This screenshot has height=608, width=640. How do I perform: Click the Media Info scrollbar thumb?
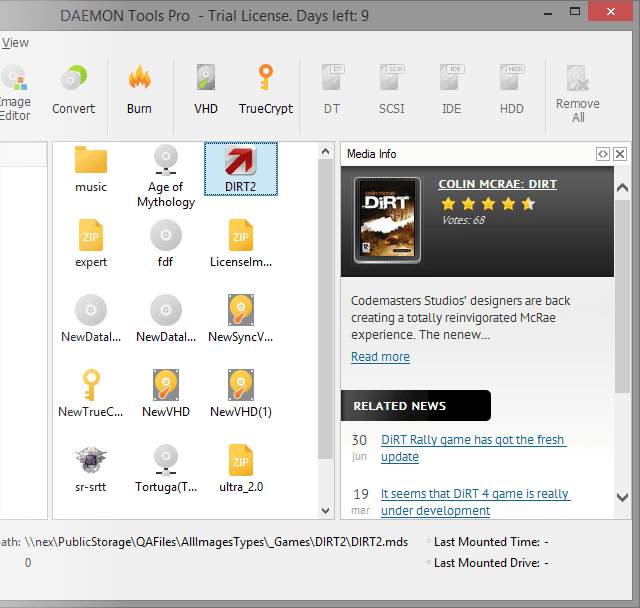[622, 296]
